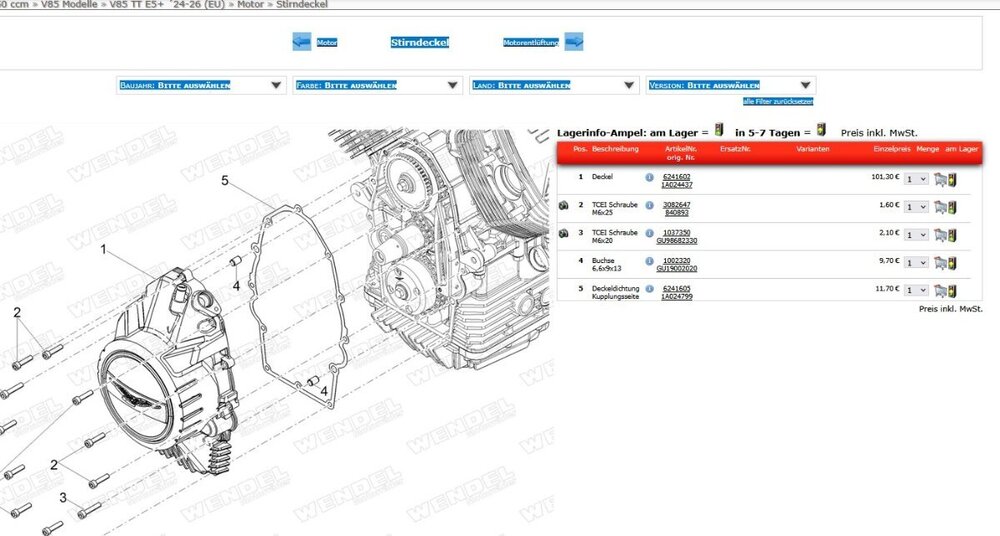Click stock traffic light in Deckeldichtung row

click(952, 291)
